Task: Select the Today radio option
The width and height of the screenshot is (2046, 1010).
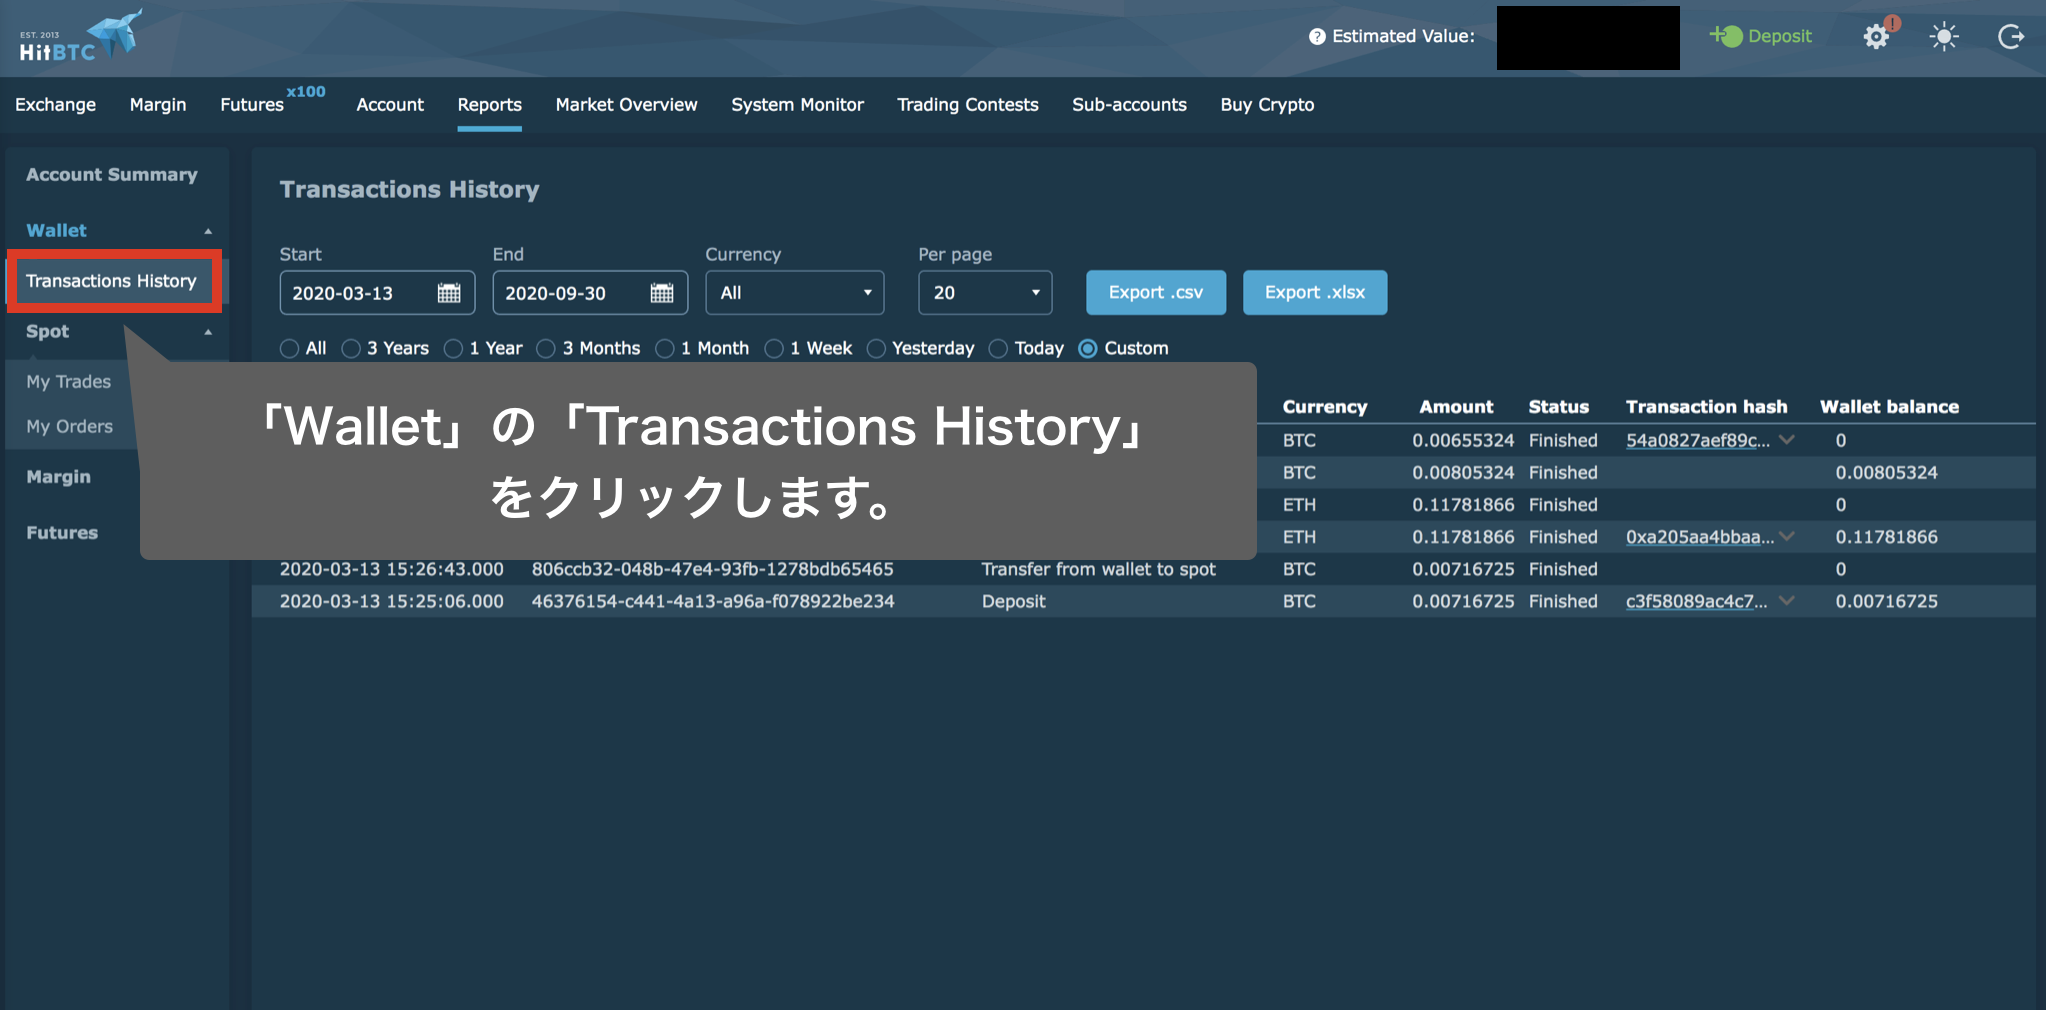Action: (998, 349)
